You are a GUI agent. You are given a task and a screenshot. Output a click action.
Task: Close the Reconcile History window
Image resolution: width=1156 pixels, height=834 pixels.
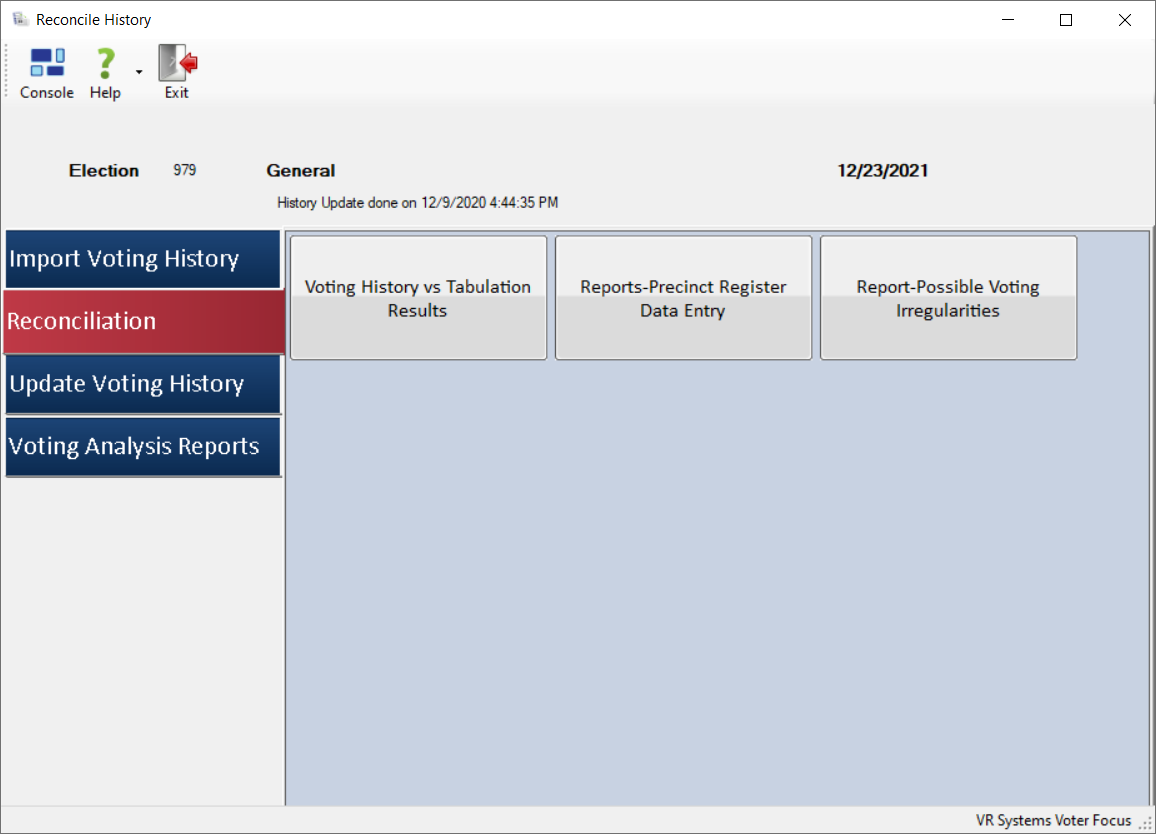1124,20
